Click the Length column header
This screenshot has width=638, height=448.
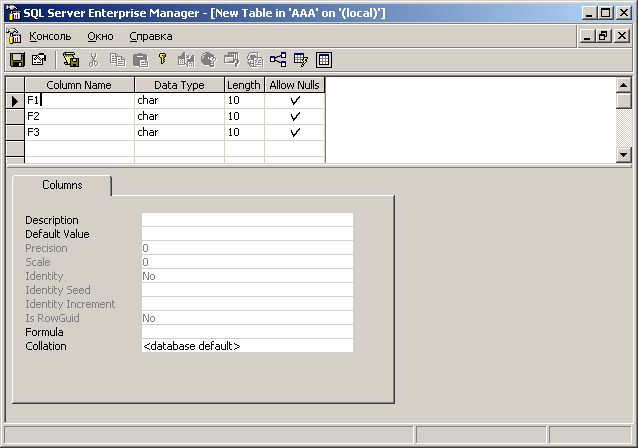244,85
